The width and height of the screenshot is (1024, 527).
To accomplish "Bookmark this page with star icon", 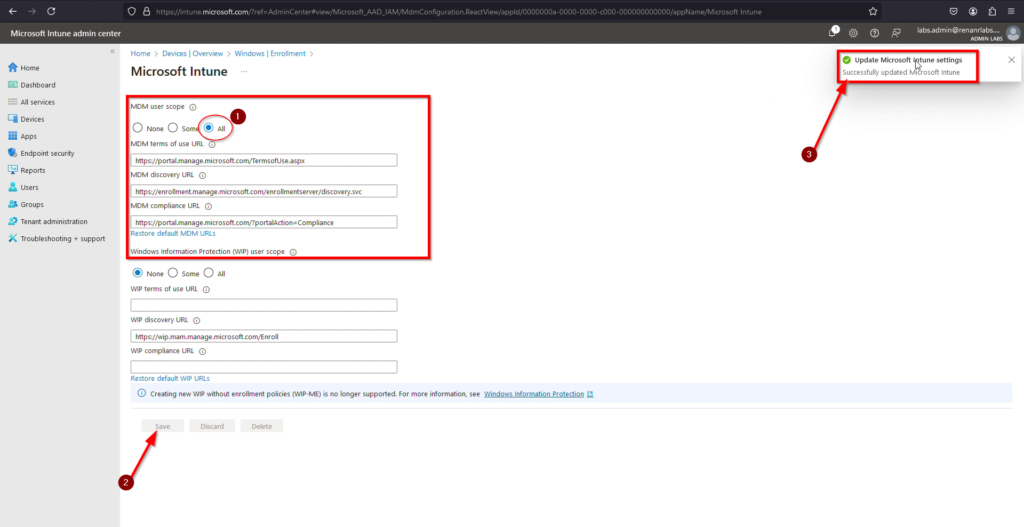I will click(x=873, y=11).
